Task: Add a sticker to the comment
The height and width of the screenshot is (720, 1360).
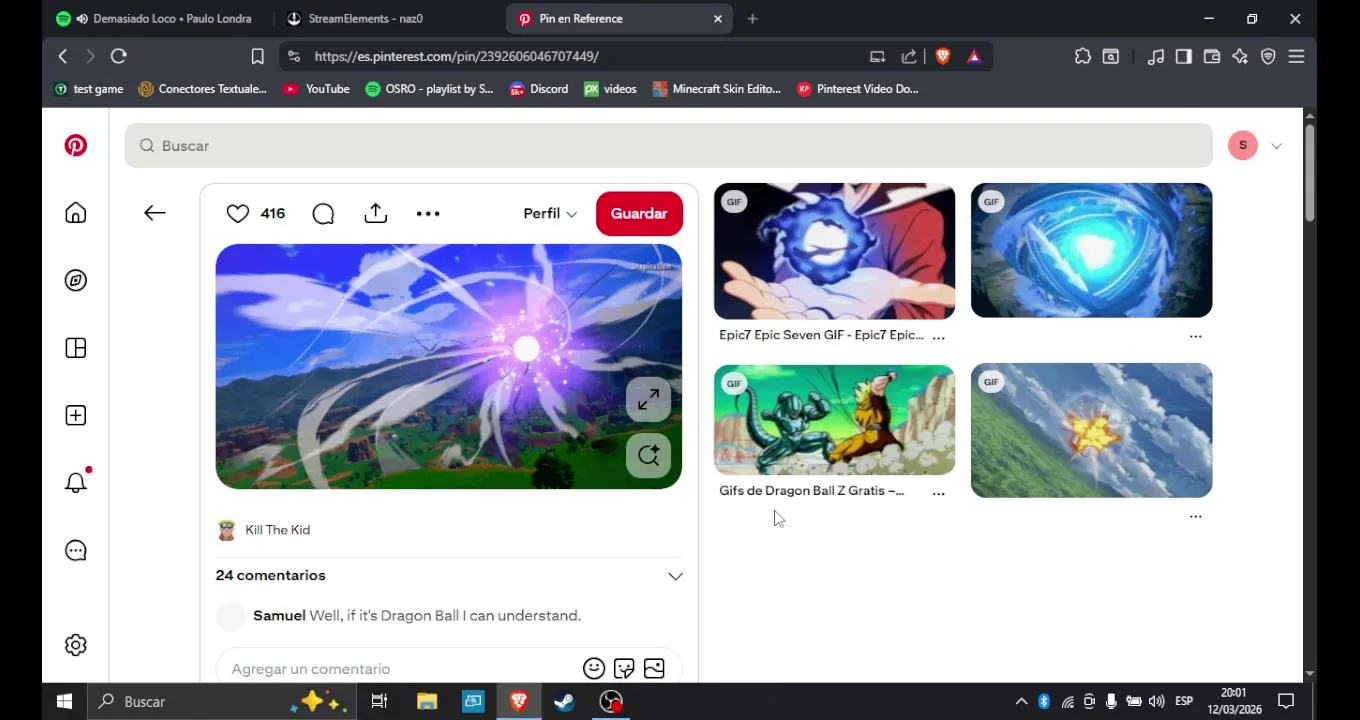Action: tap(624, 668)
